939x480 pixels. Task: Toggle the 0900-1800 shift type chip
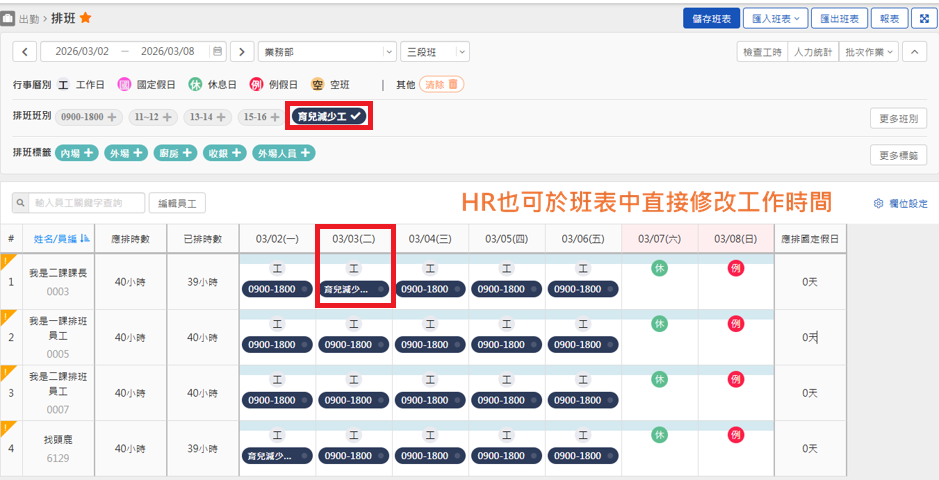point(88,117)
